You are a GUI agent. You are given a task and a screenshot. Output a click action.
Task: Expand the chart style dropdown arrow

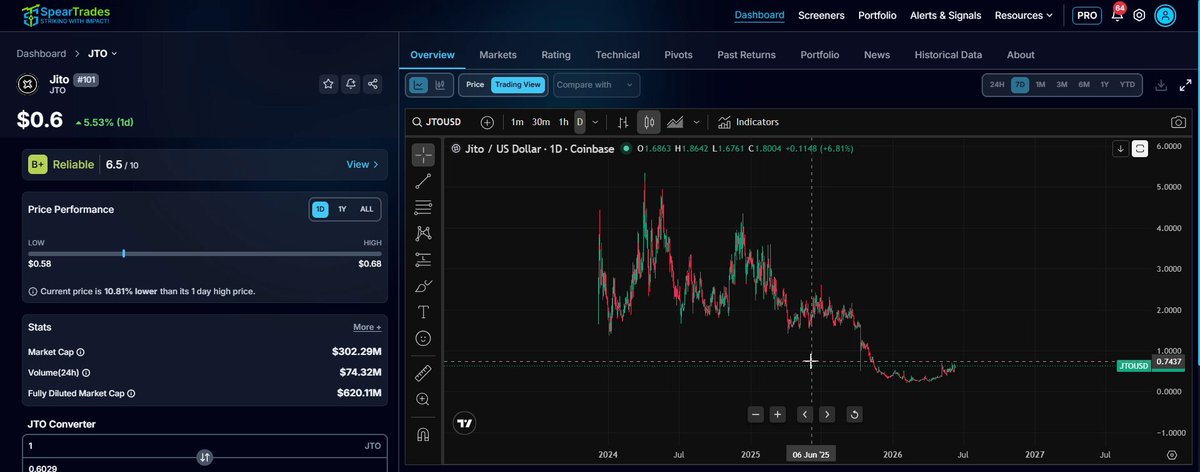click(696, 122)
